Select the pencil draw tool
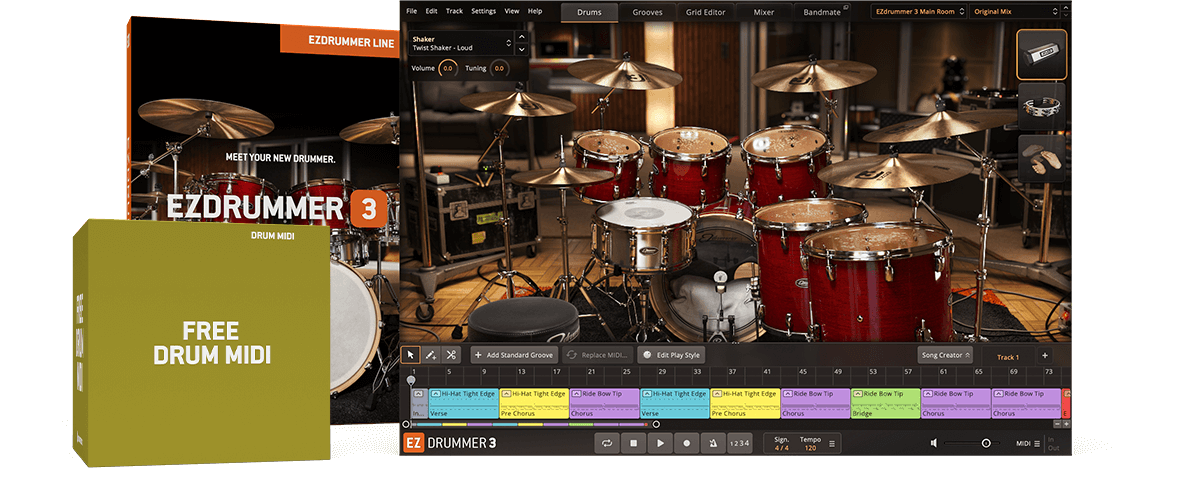 point(431,355)
